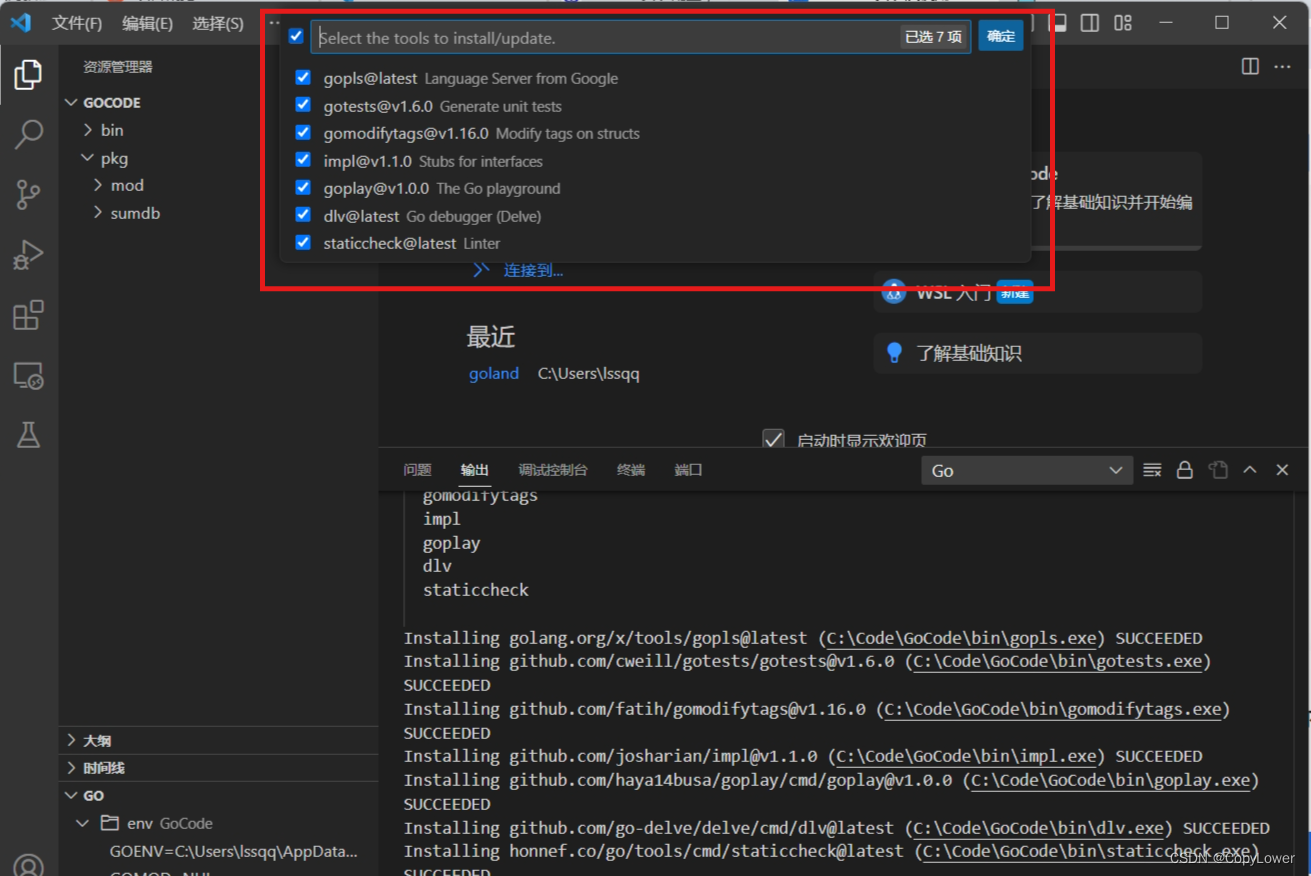Viewport: 1311px width, 876px height.
Task: Maximize the panel size
Action: tap(1250, 470)
